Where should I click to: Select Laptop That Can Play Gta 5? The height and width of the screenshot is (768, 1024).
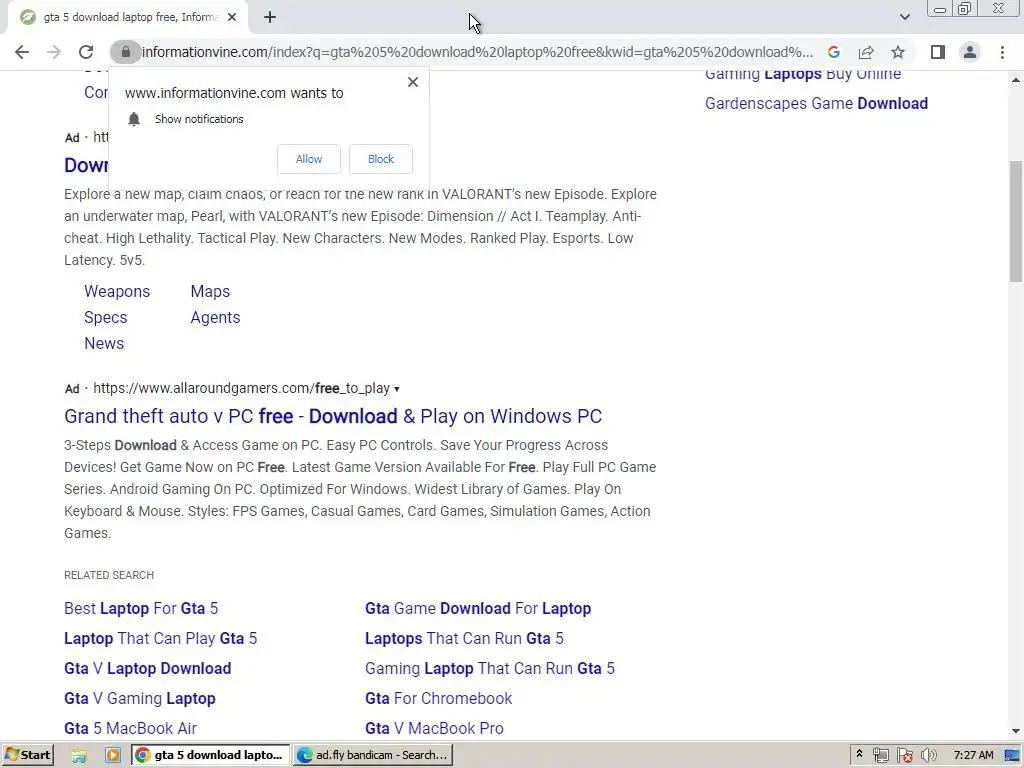(161, 639)
